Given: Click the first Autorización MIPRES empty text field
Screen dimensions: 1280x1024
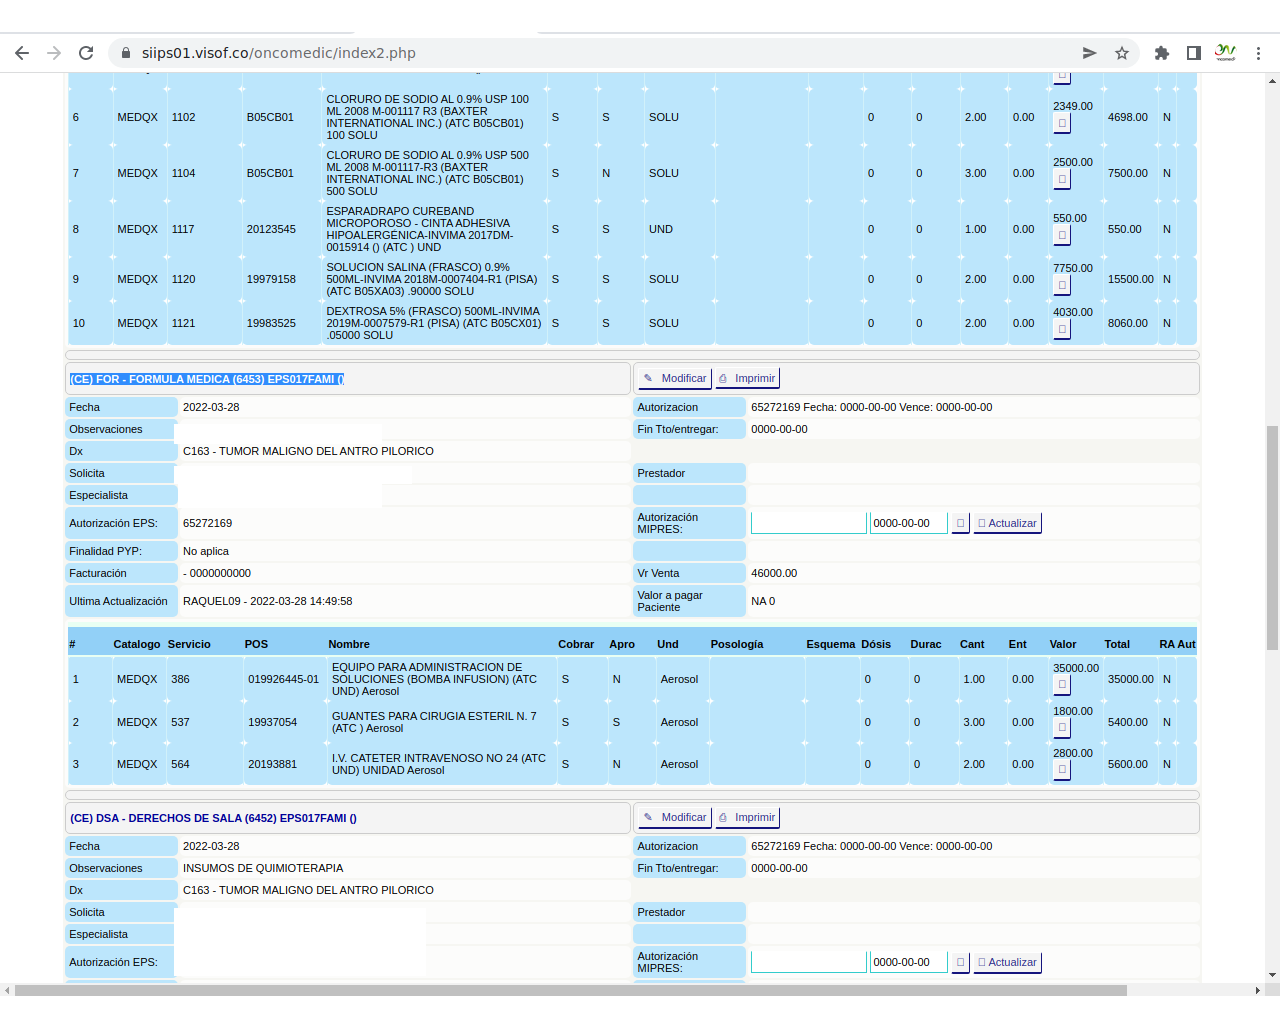Looking at the screenshot, I should pos(808,523).
